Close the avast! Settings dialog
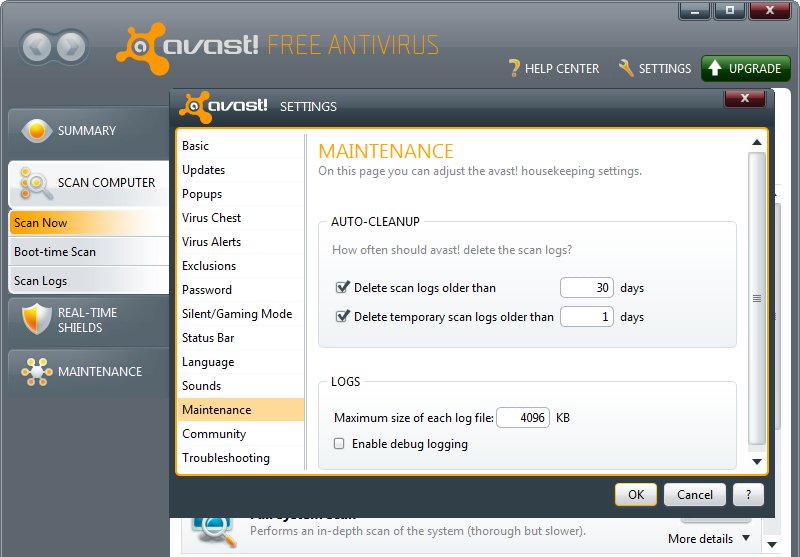 point(745,98)
